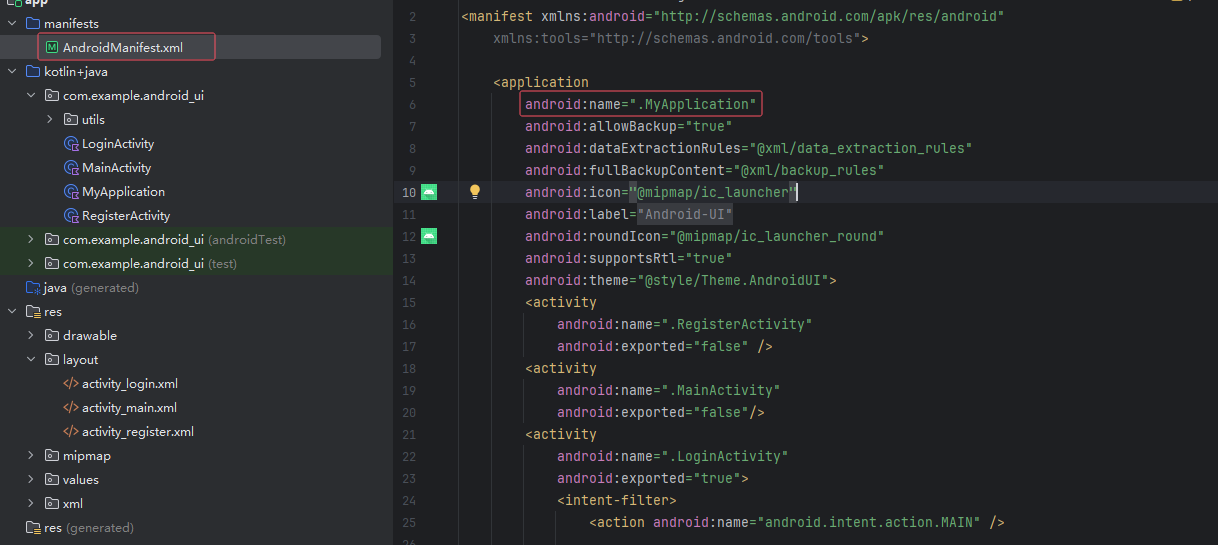The image size is (1218, 545).
Task: Click line number 16 in the gutter
Action: (x=408, y=324)
